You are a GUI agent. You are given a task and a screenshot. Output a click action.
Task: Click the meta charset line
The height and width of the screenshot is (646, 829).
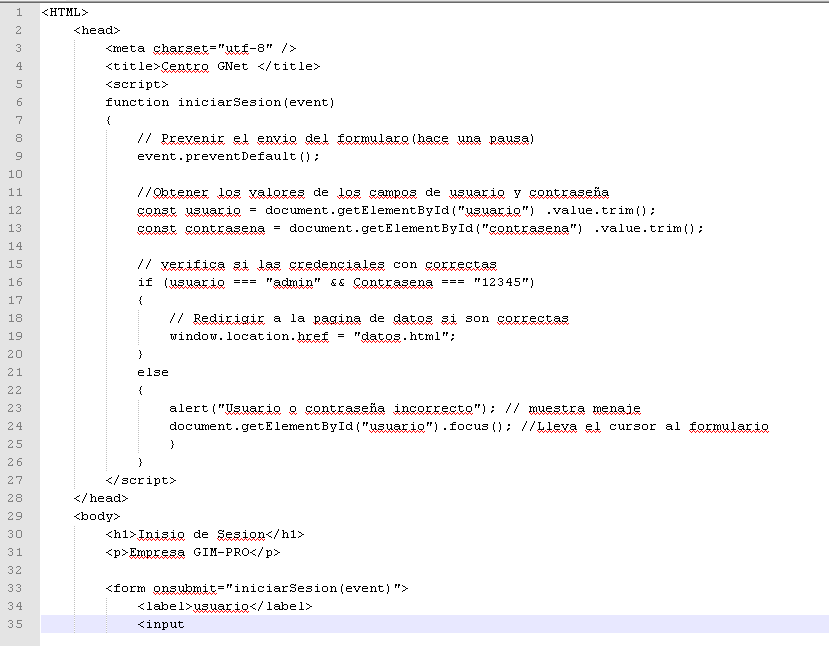pyautogui.click(x=200, y=48)
